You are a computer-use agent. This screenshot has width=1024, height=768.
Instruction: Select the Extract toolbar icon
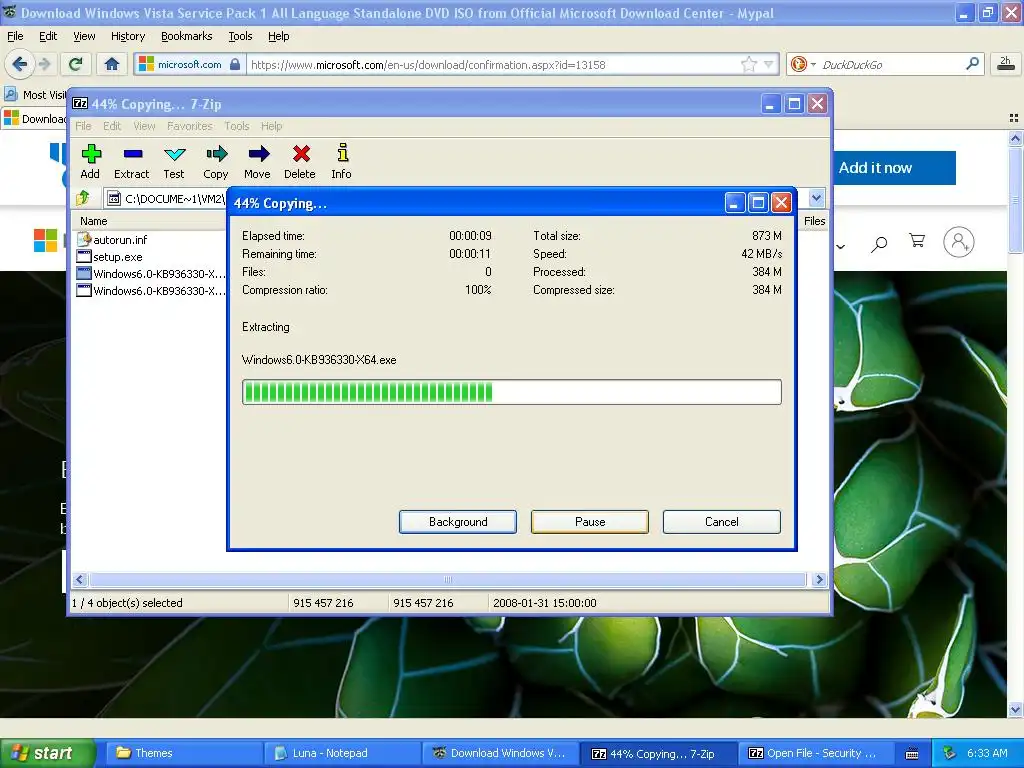(132, 161)
